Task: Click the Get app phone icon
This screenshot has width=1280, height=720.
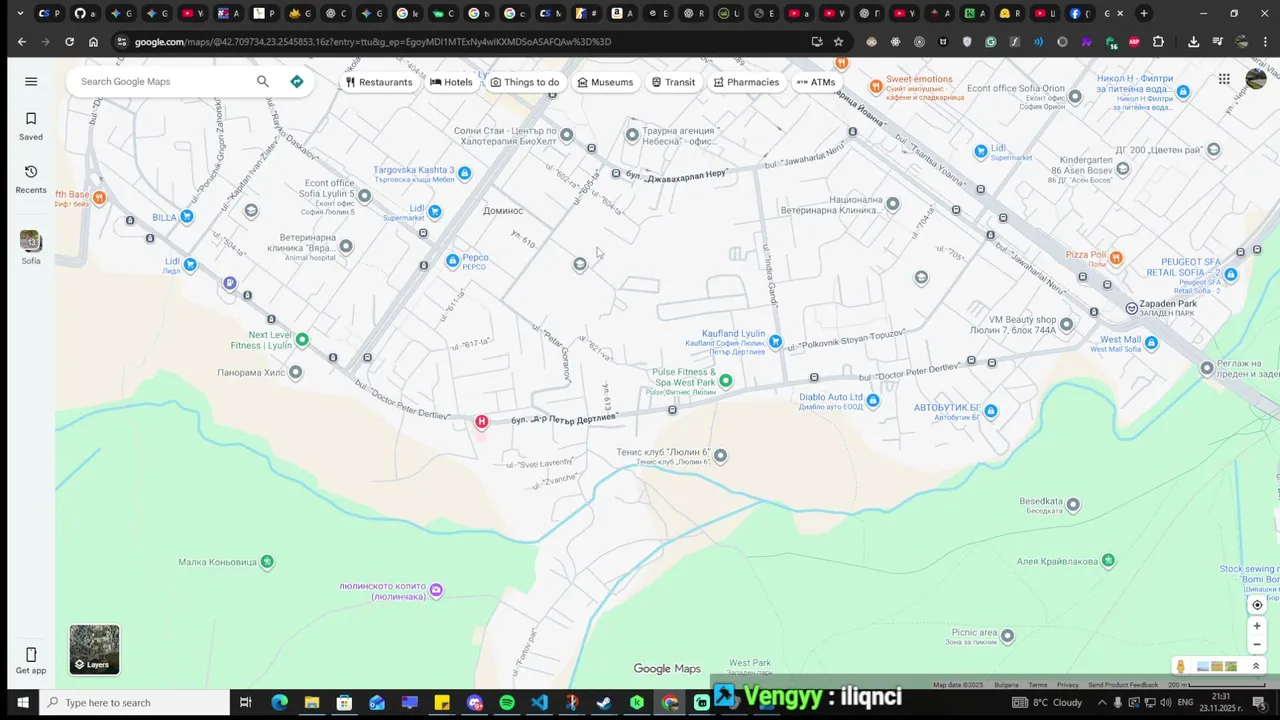Action: (x=31, y=655)
